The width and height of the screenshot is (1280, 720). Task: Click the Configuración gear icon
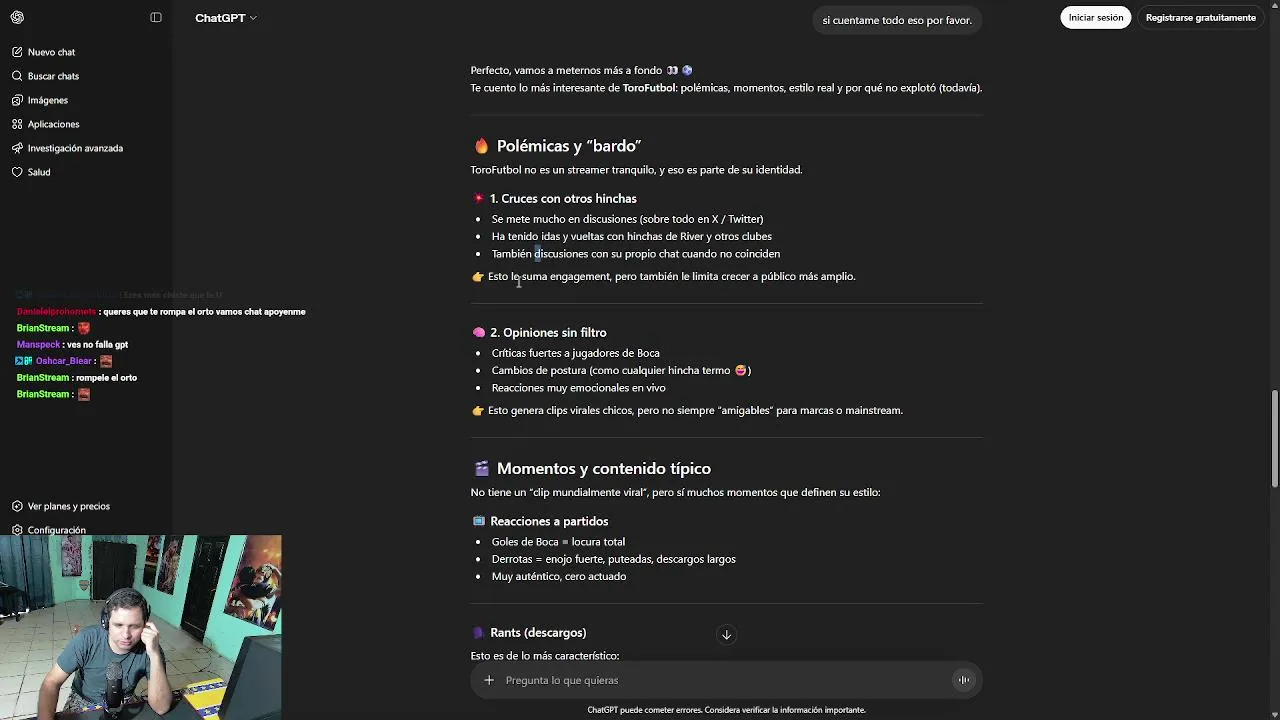(x=17, y=530)
